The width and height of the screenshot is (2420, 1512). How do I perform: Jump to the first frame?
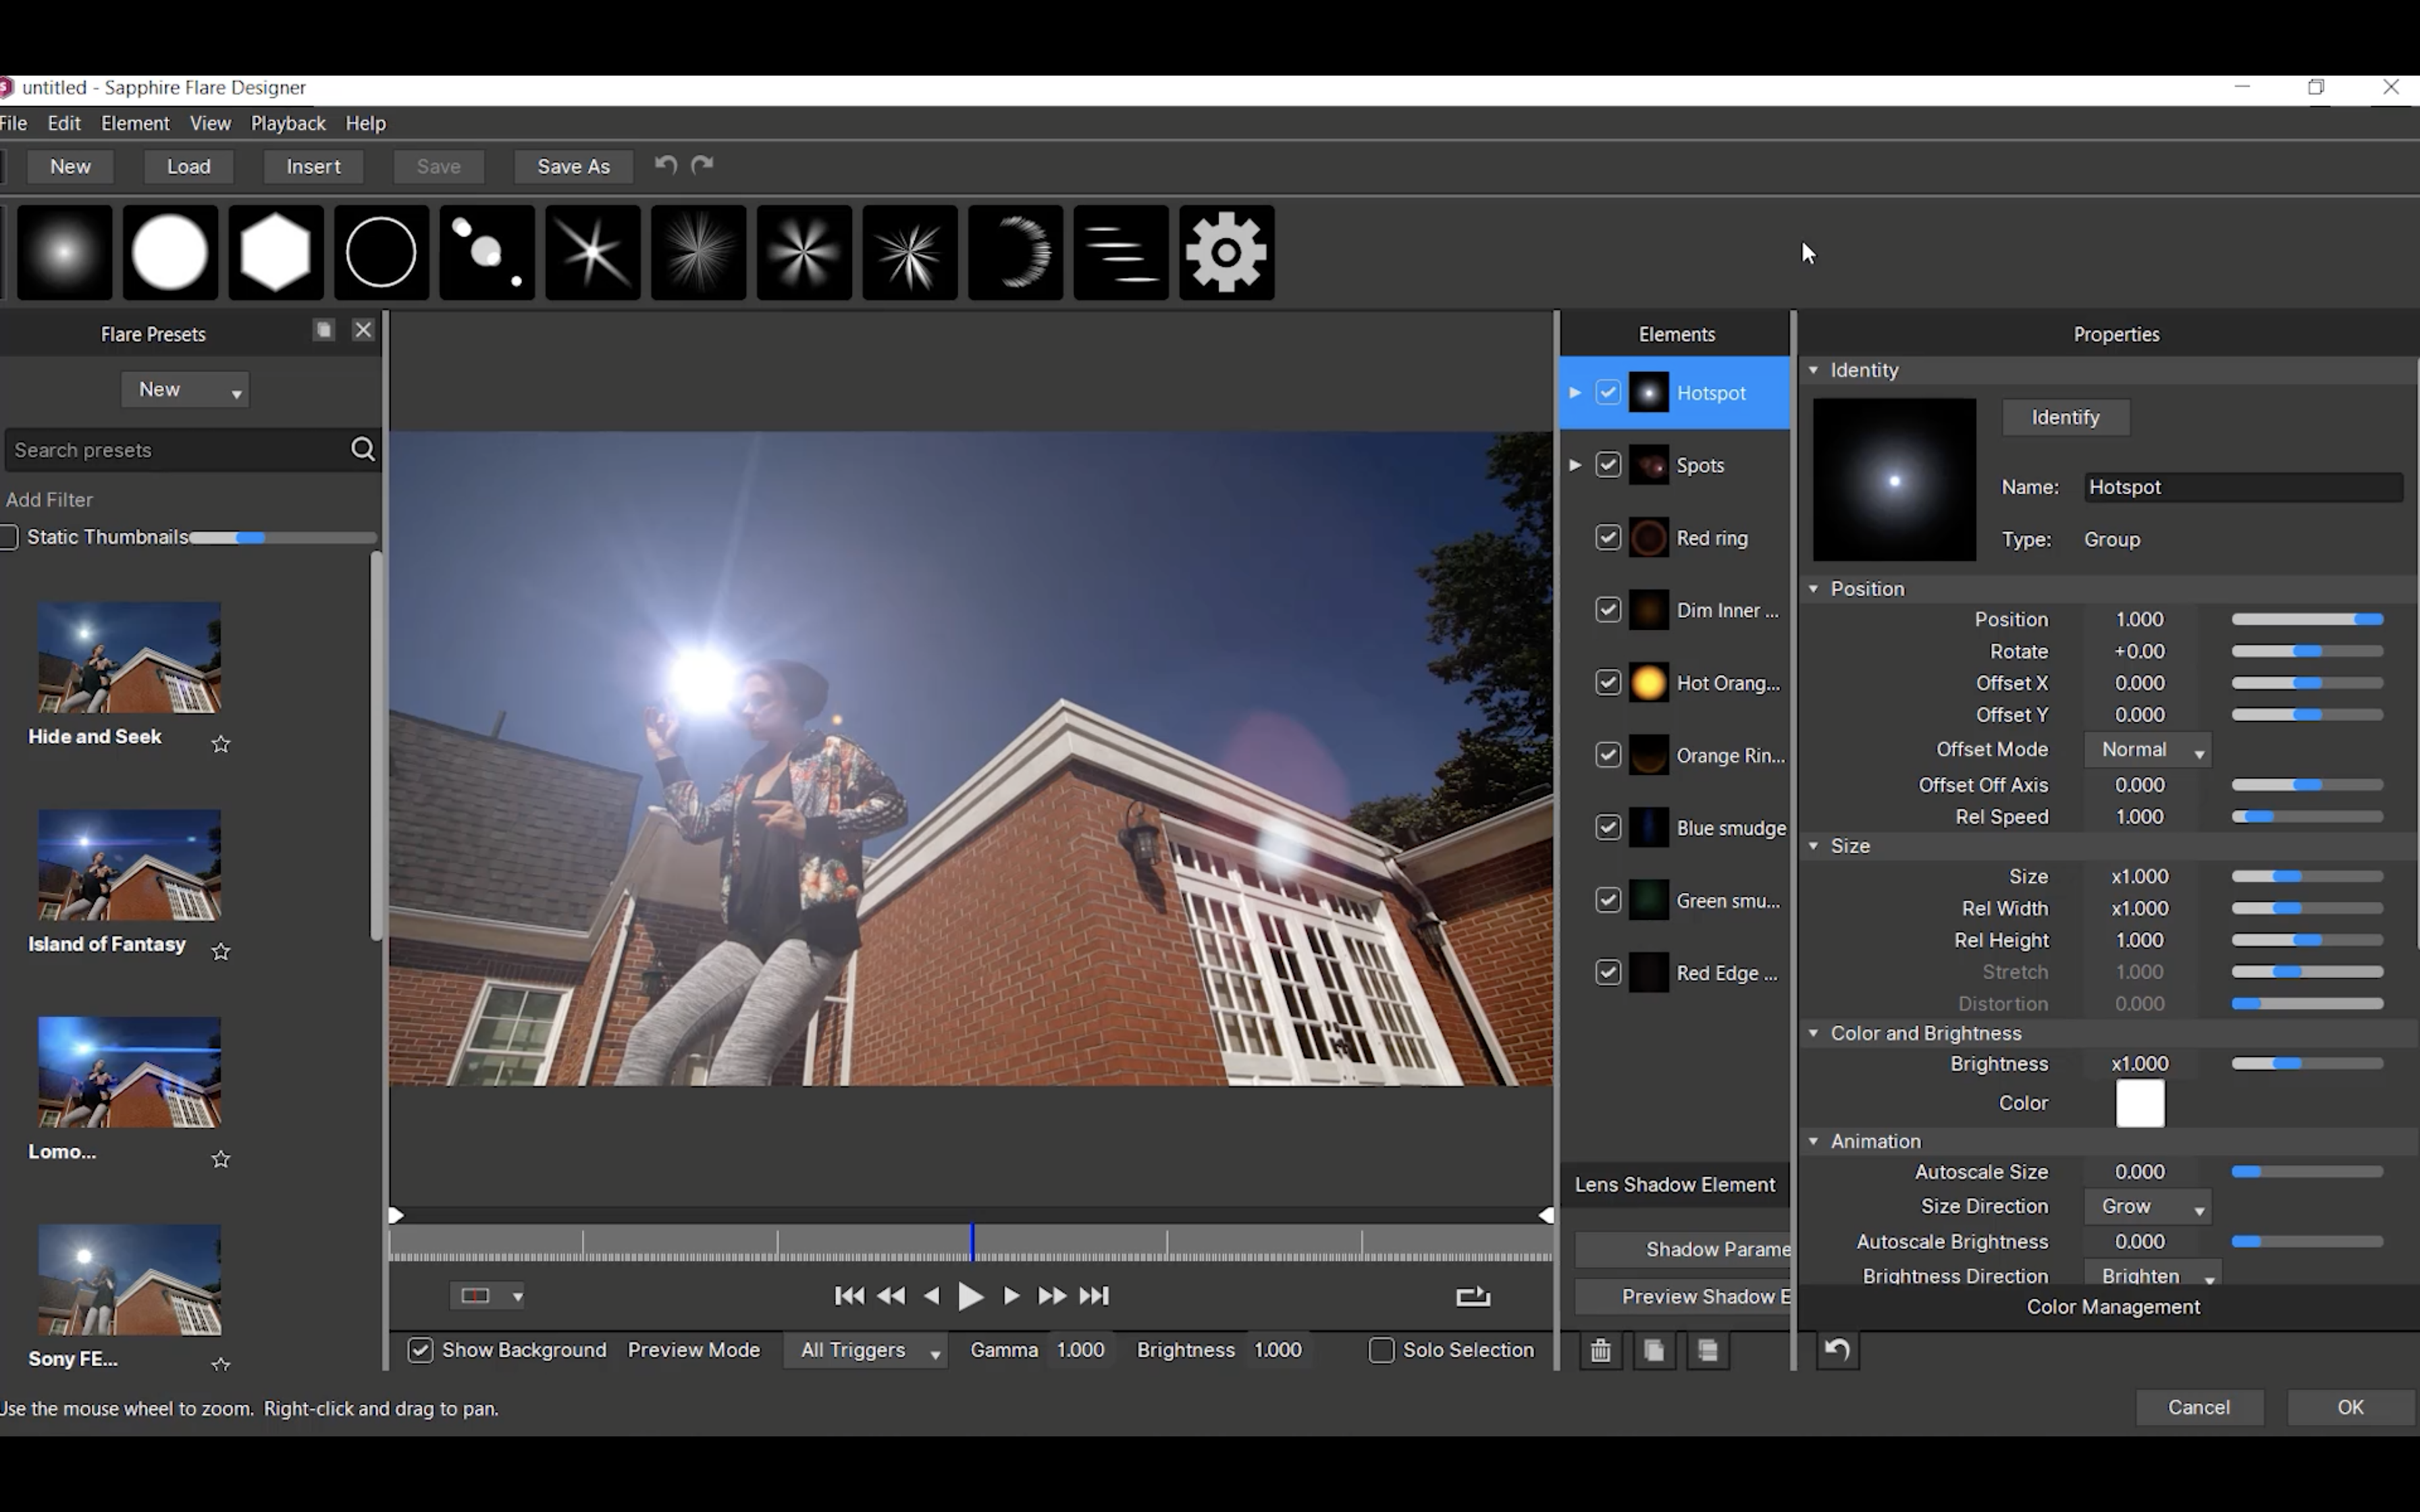[849, 1296]
